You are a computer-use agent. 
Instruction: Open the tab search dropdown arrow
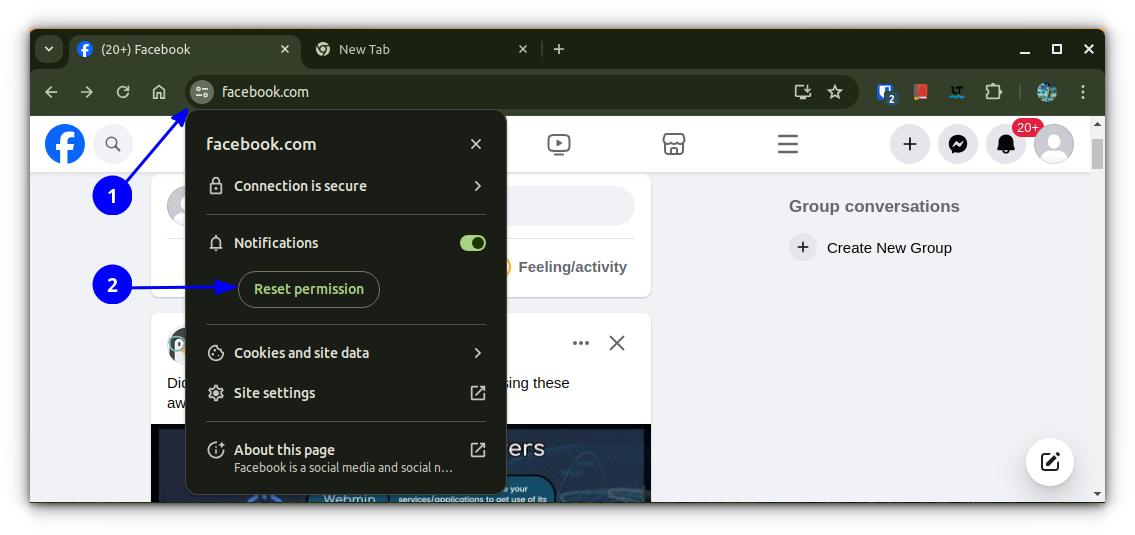48,49
